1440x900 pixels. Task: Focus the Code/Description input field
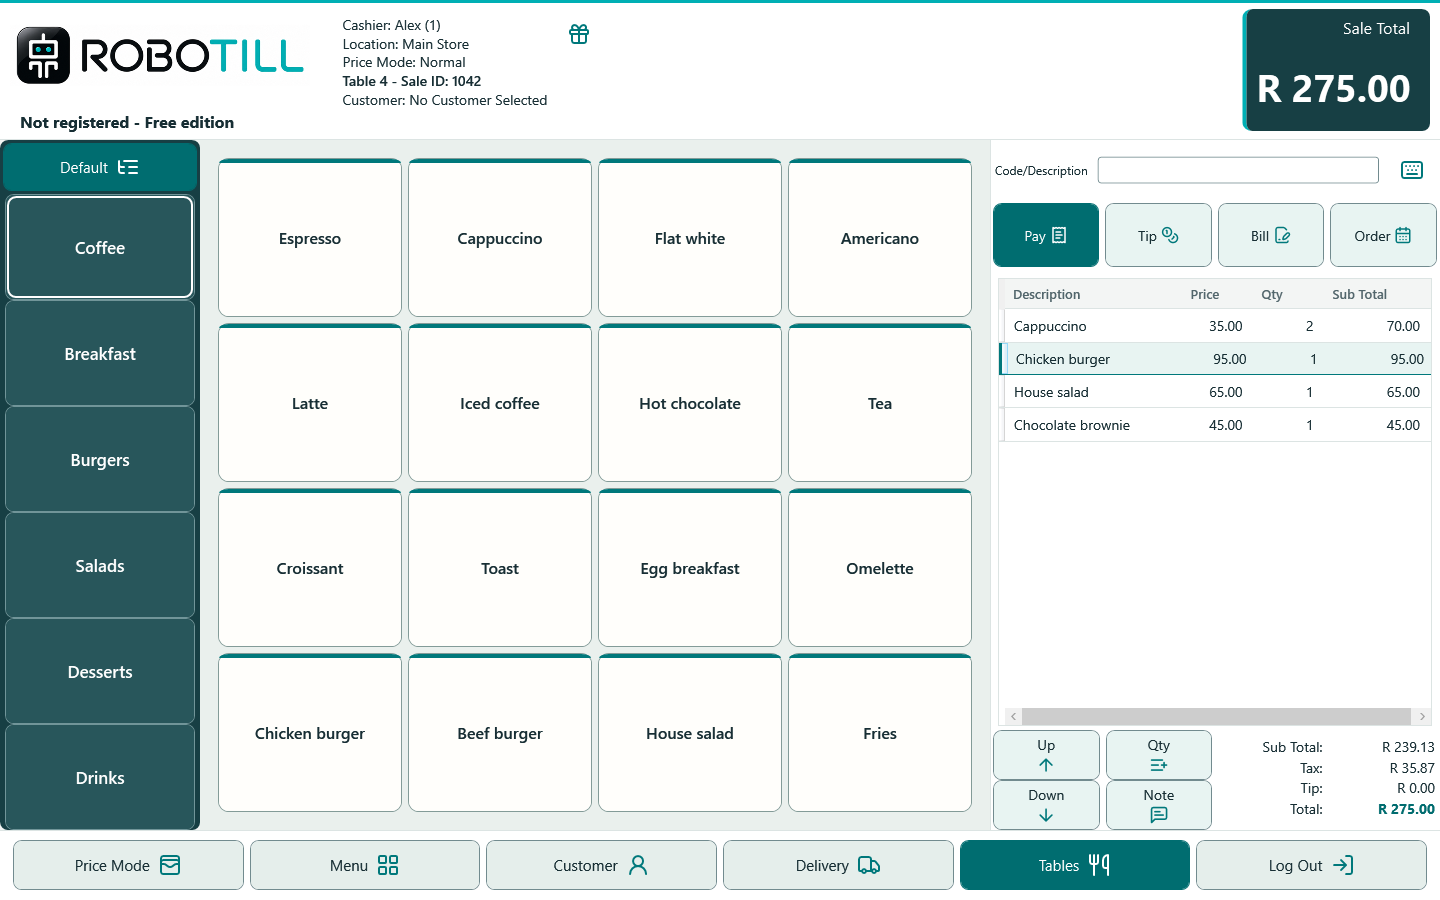(x=1238, y=170)
